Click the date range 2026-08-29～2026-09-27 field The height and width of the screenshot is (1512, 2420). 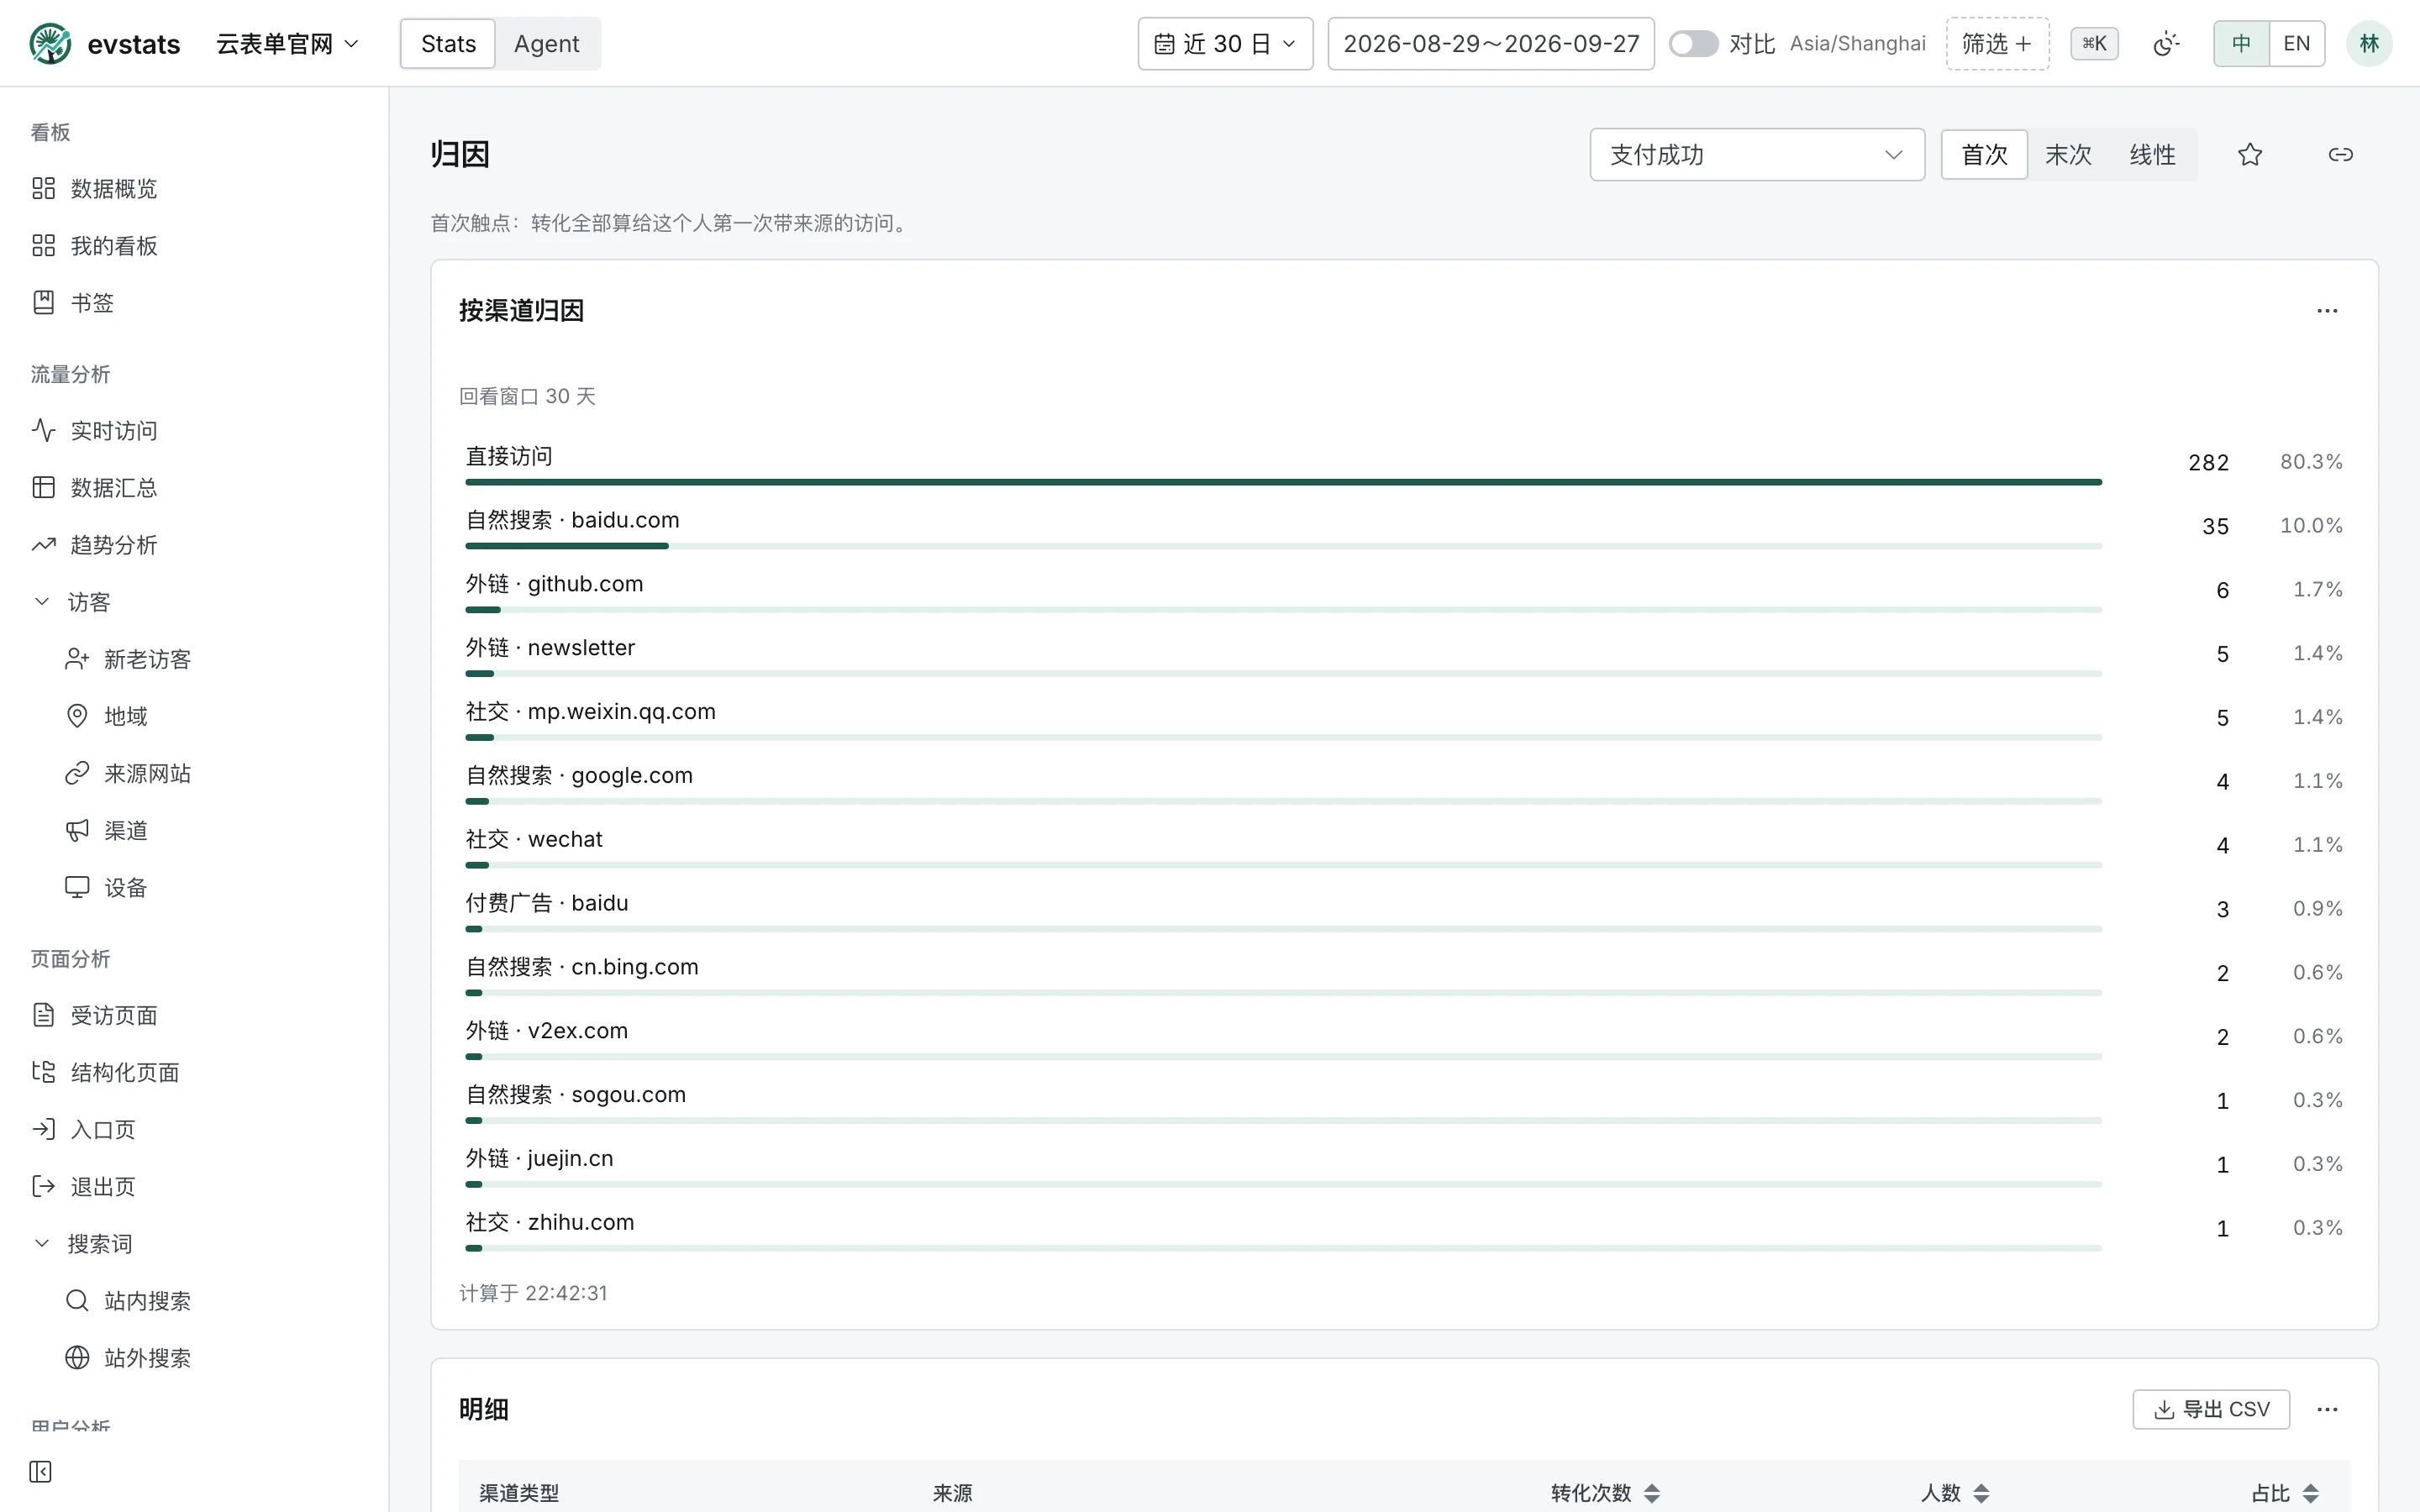[x=1491, y=44]
